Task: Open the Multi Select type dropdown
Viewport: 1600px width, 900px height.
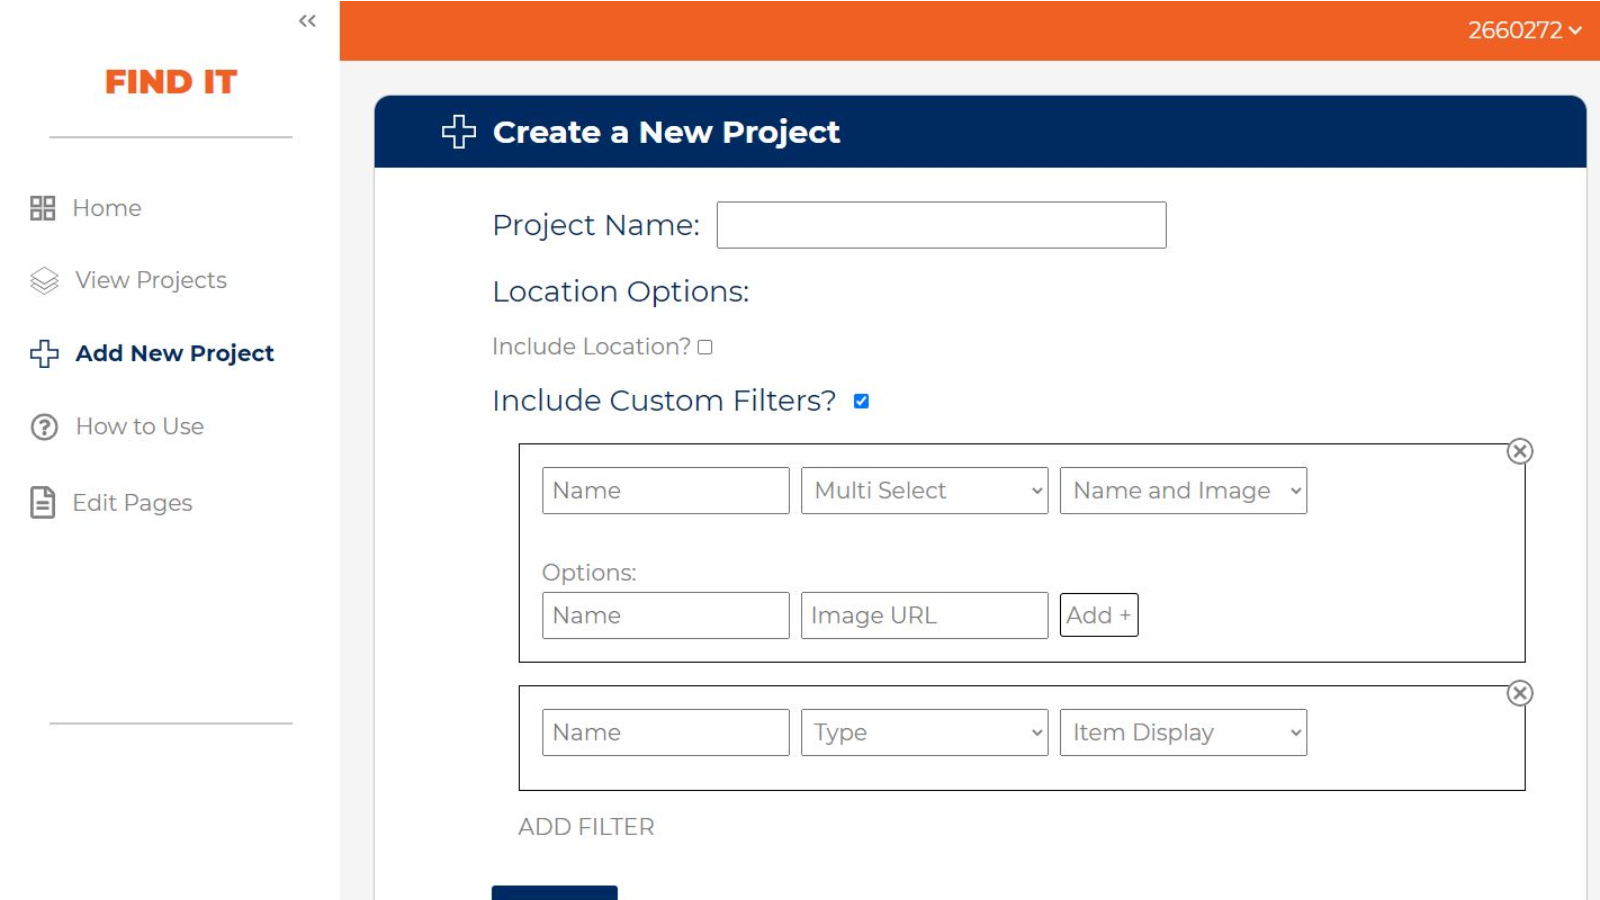Action: [923, 490]
